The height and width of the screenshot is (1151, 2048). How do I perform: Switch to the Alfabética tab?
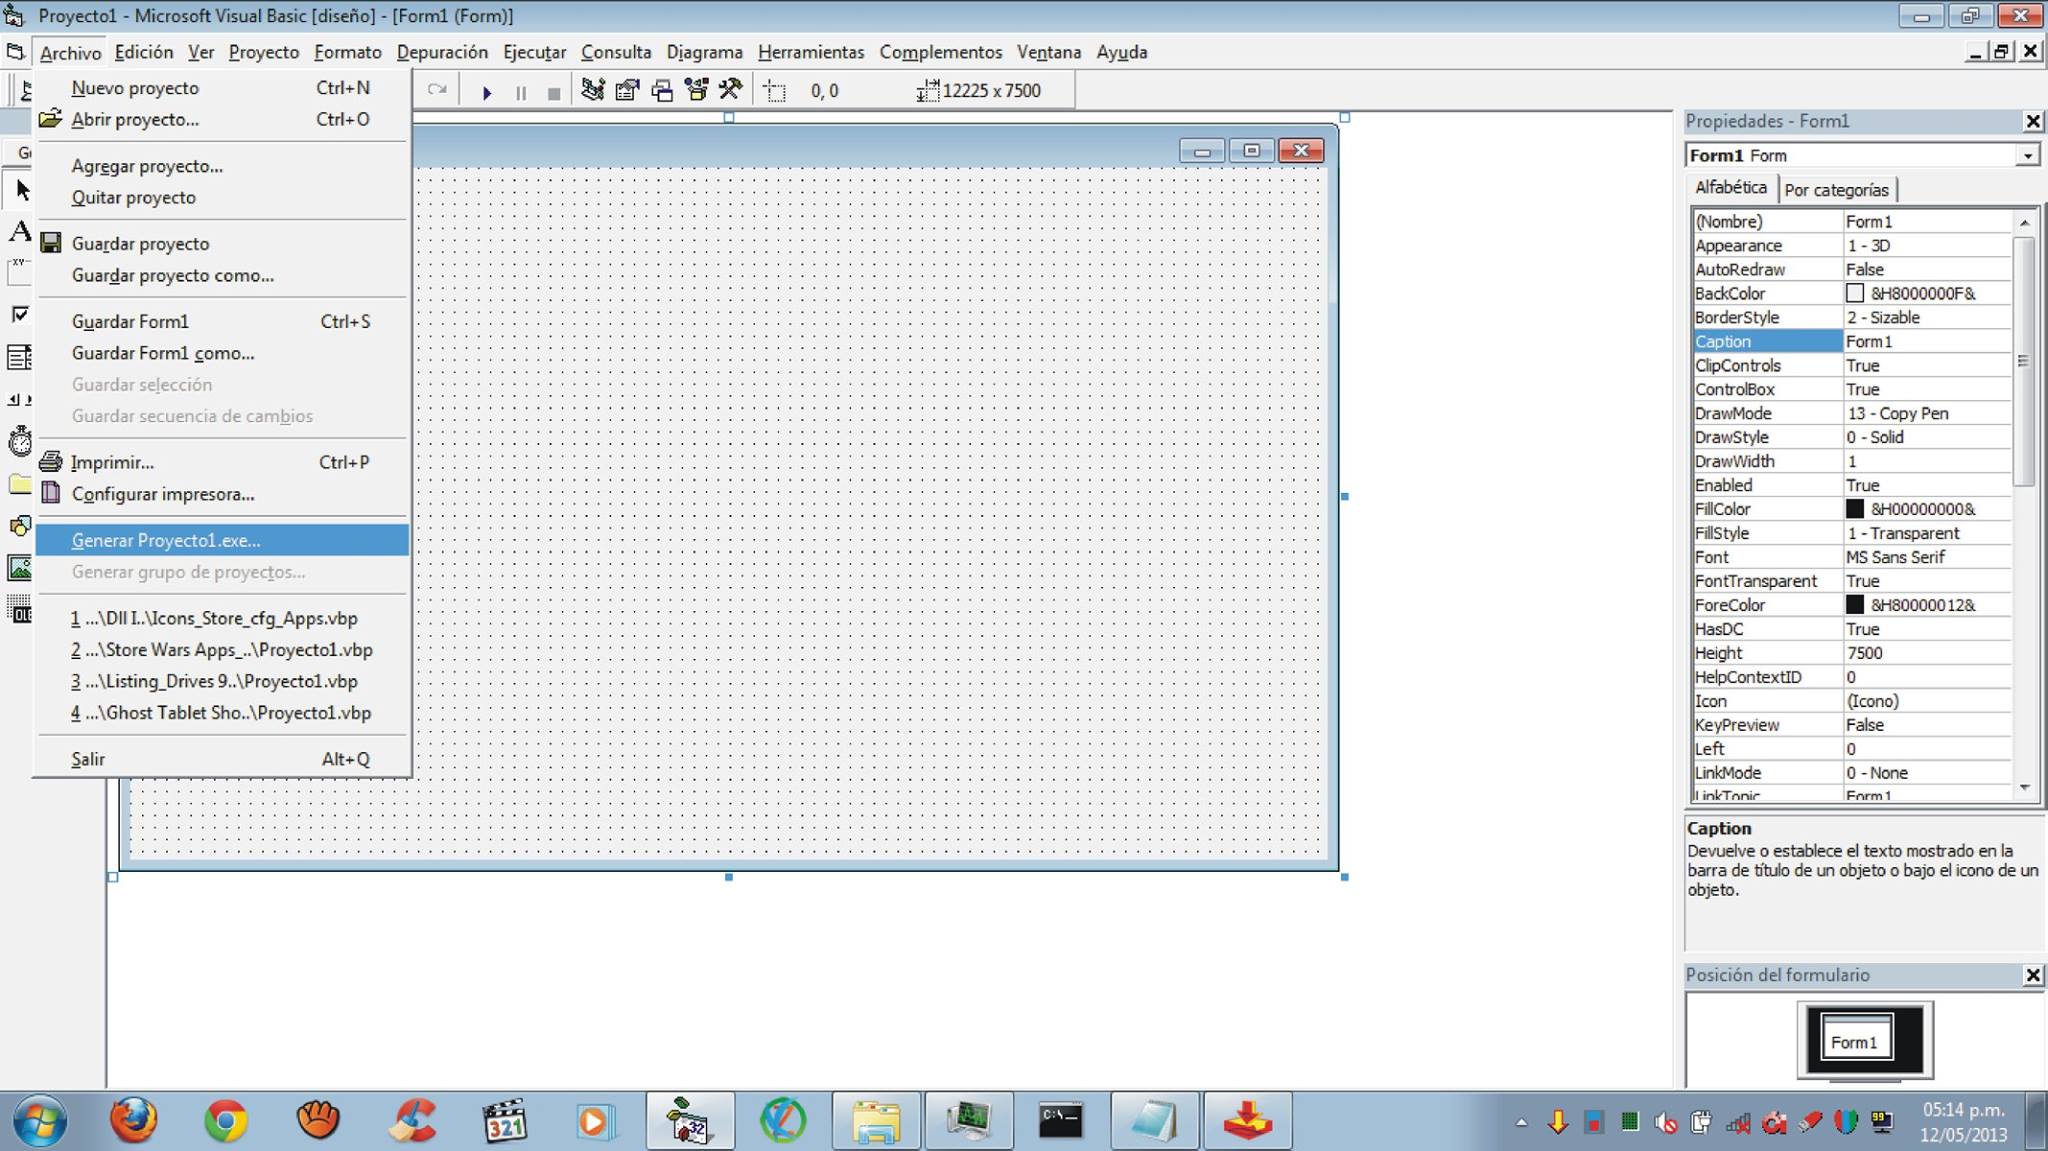tap(1731, 187)
